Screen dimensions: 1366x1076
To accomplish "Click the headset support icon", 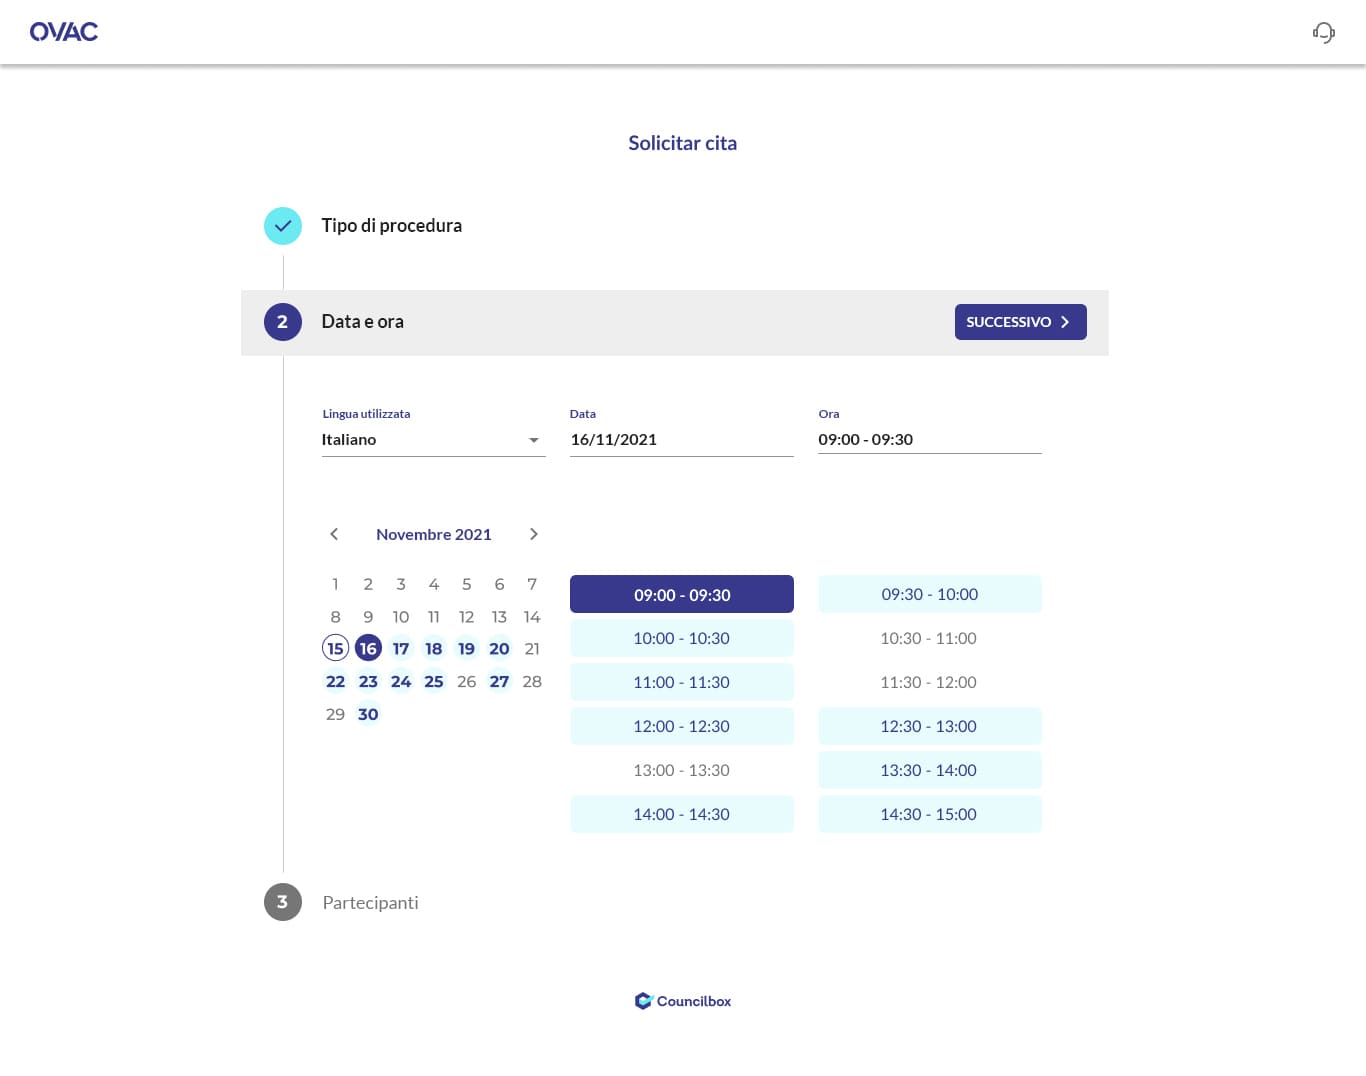I will 1323,33.
